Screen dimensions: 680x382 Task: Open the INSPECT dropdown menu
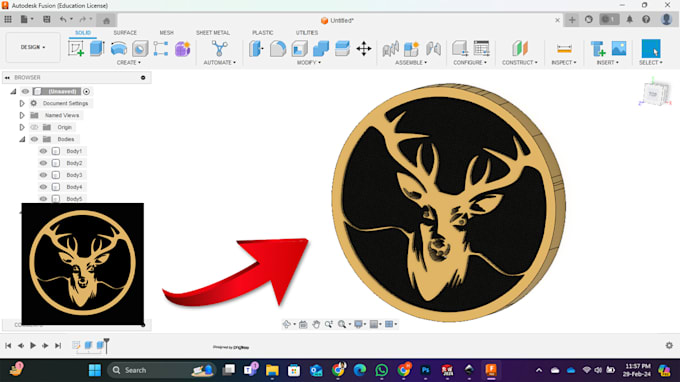(564, 63)
